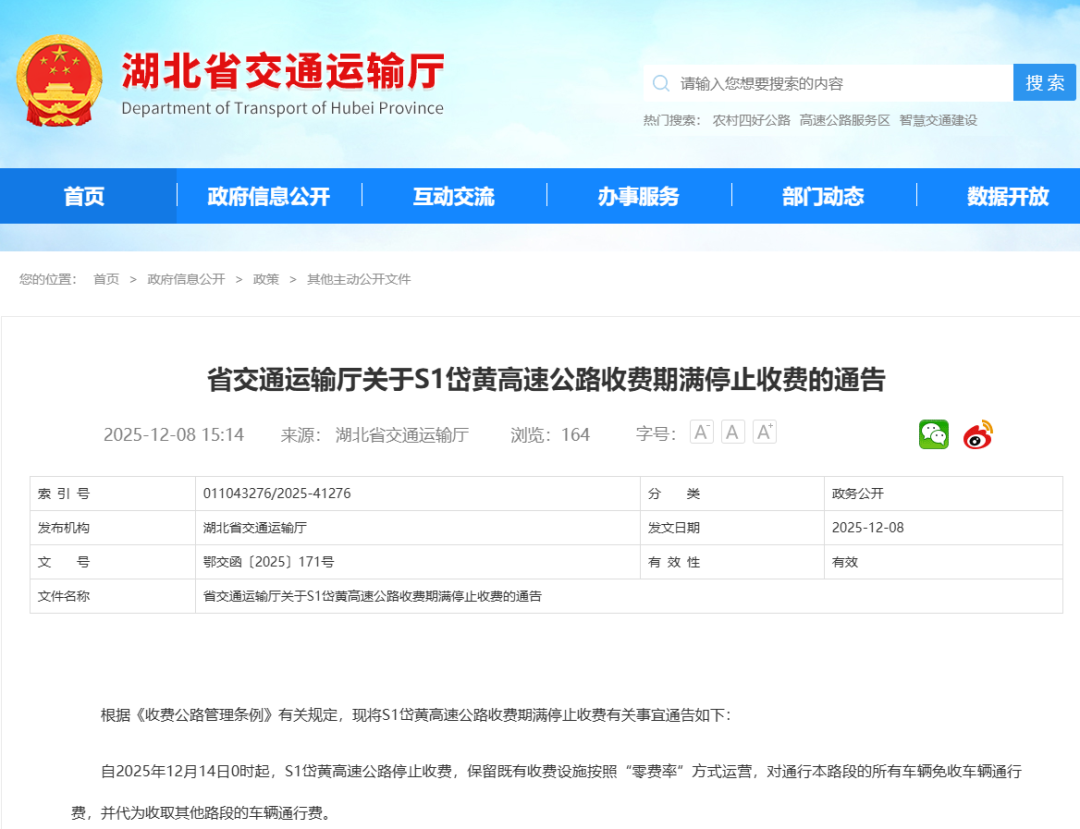This screenshot has width=1080, height=829.
Task: Increase font size with A+ icon
Action: click(x=765, y=432)
